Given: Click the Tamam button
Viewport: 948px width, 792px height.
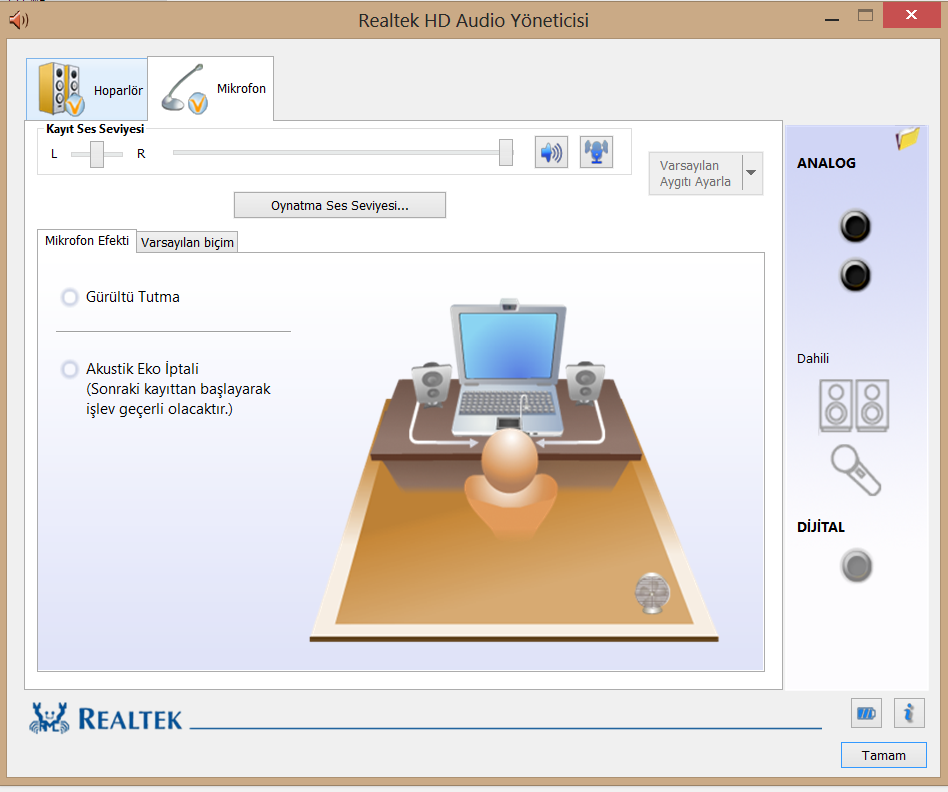Looking at the screenshot, I should point(883,755).
